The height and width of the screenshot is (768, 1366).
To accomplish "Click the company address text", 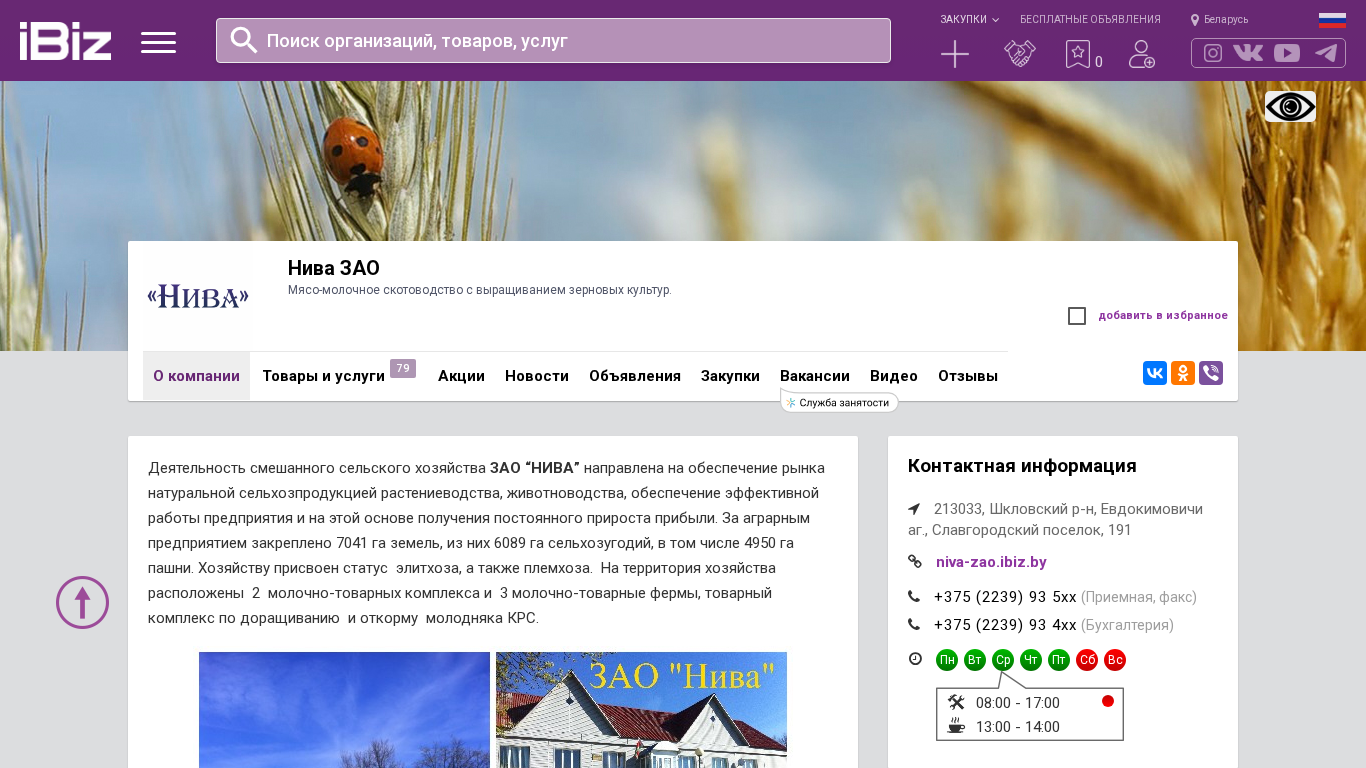I will (1055, 519).
